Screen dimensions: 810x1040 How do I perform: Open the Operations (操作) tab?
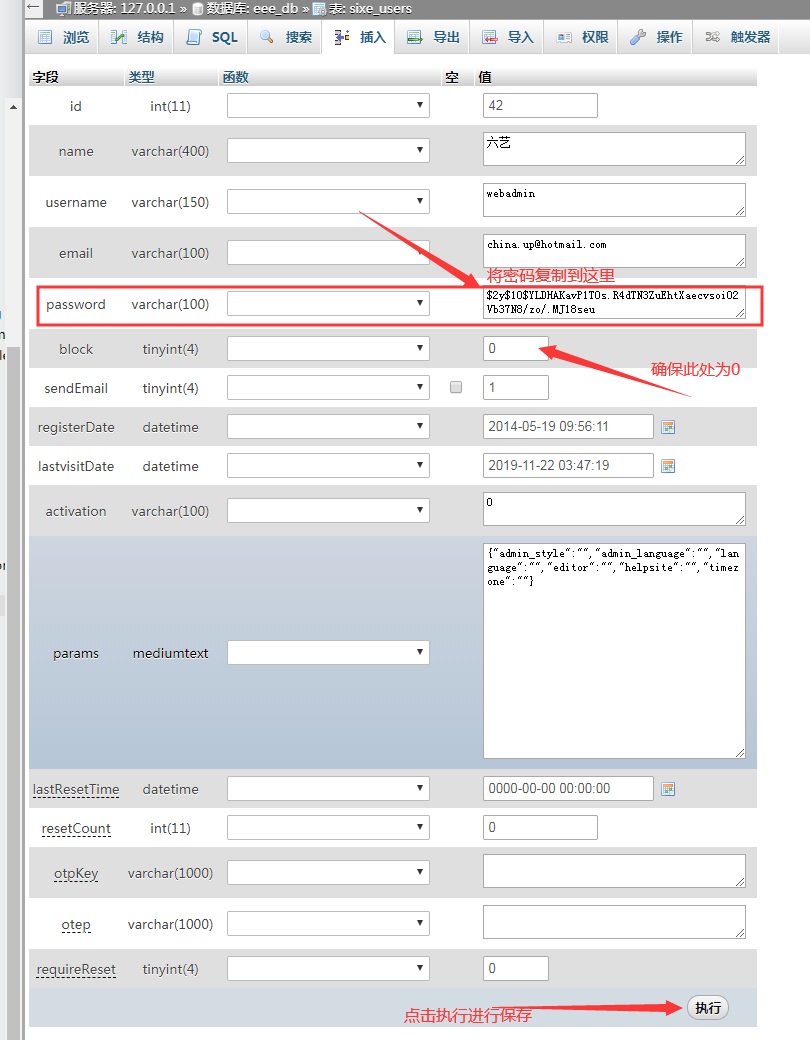(x=656, y=38)
